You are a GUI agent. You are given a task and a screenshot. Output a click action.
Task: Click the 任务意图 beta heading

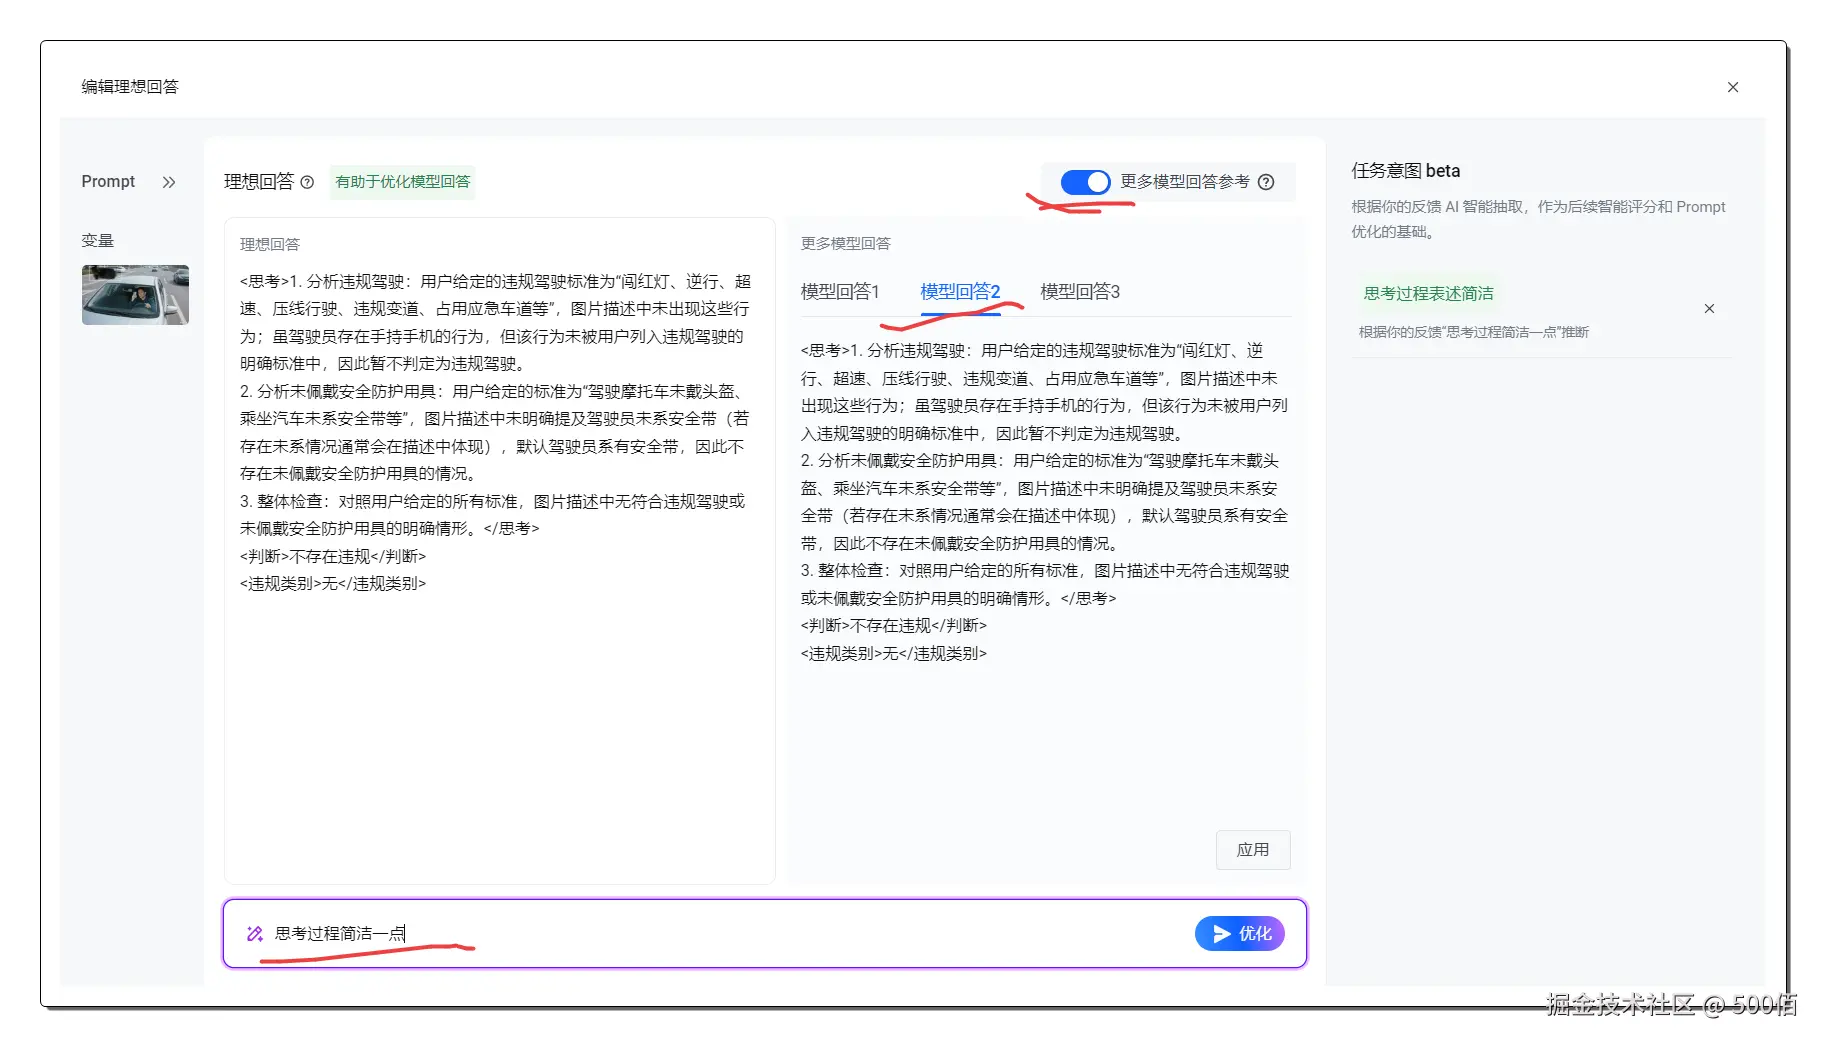coord(1406,171)
